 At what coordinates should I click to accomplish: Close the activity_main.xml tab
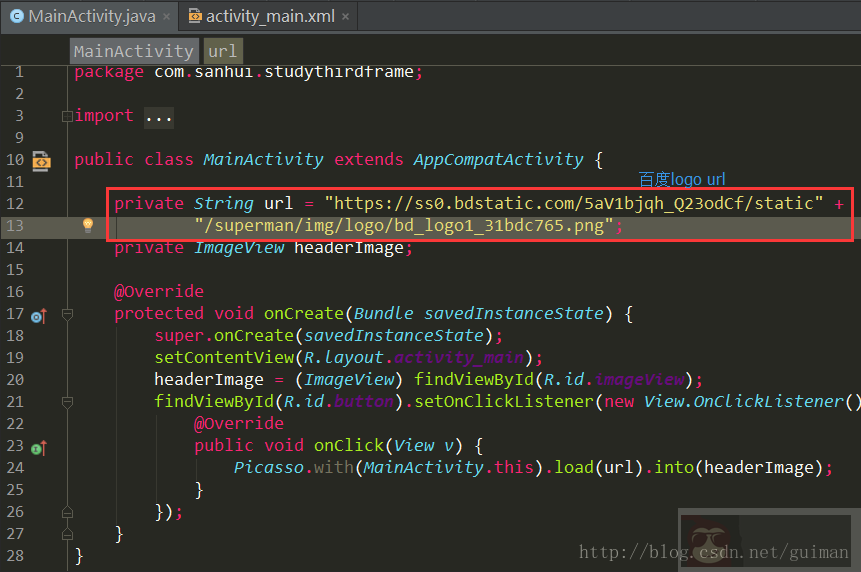pos(346,17)
